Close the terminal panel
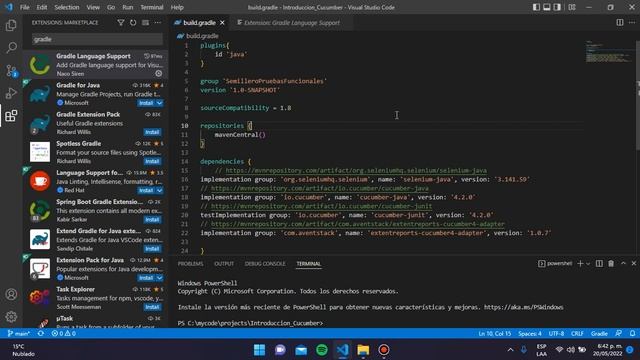The height and width of the screenshot is (360, 640). (634, 264)
